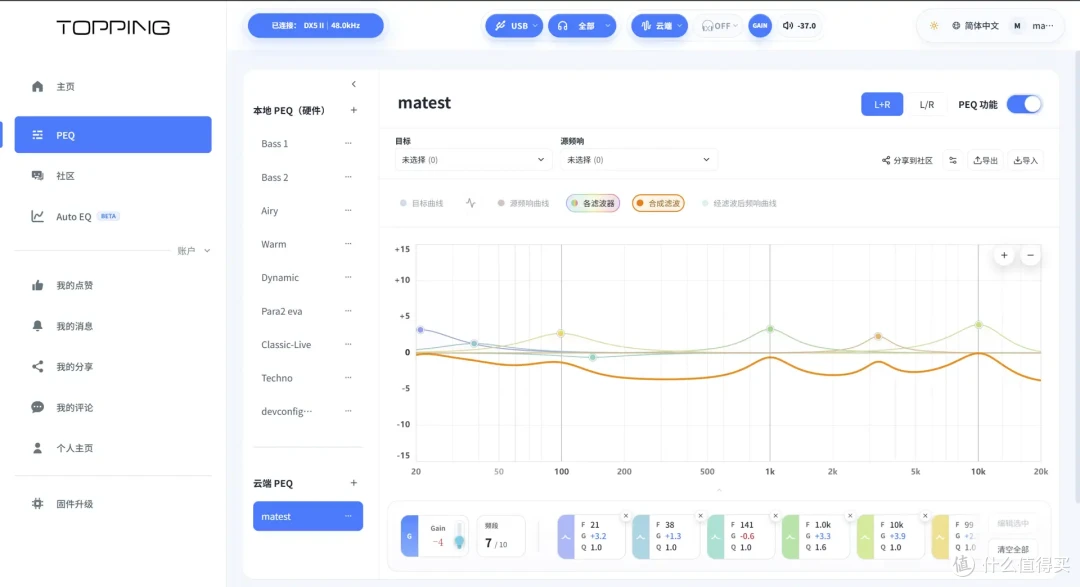The image size is (1080, 587).
Task: Click the settings sliders icon beside 分享到社区
Action: [953, 161]
